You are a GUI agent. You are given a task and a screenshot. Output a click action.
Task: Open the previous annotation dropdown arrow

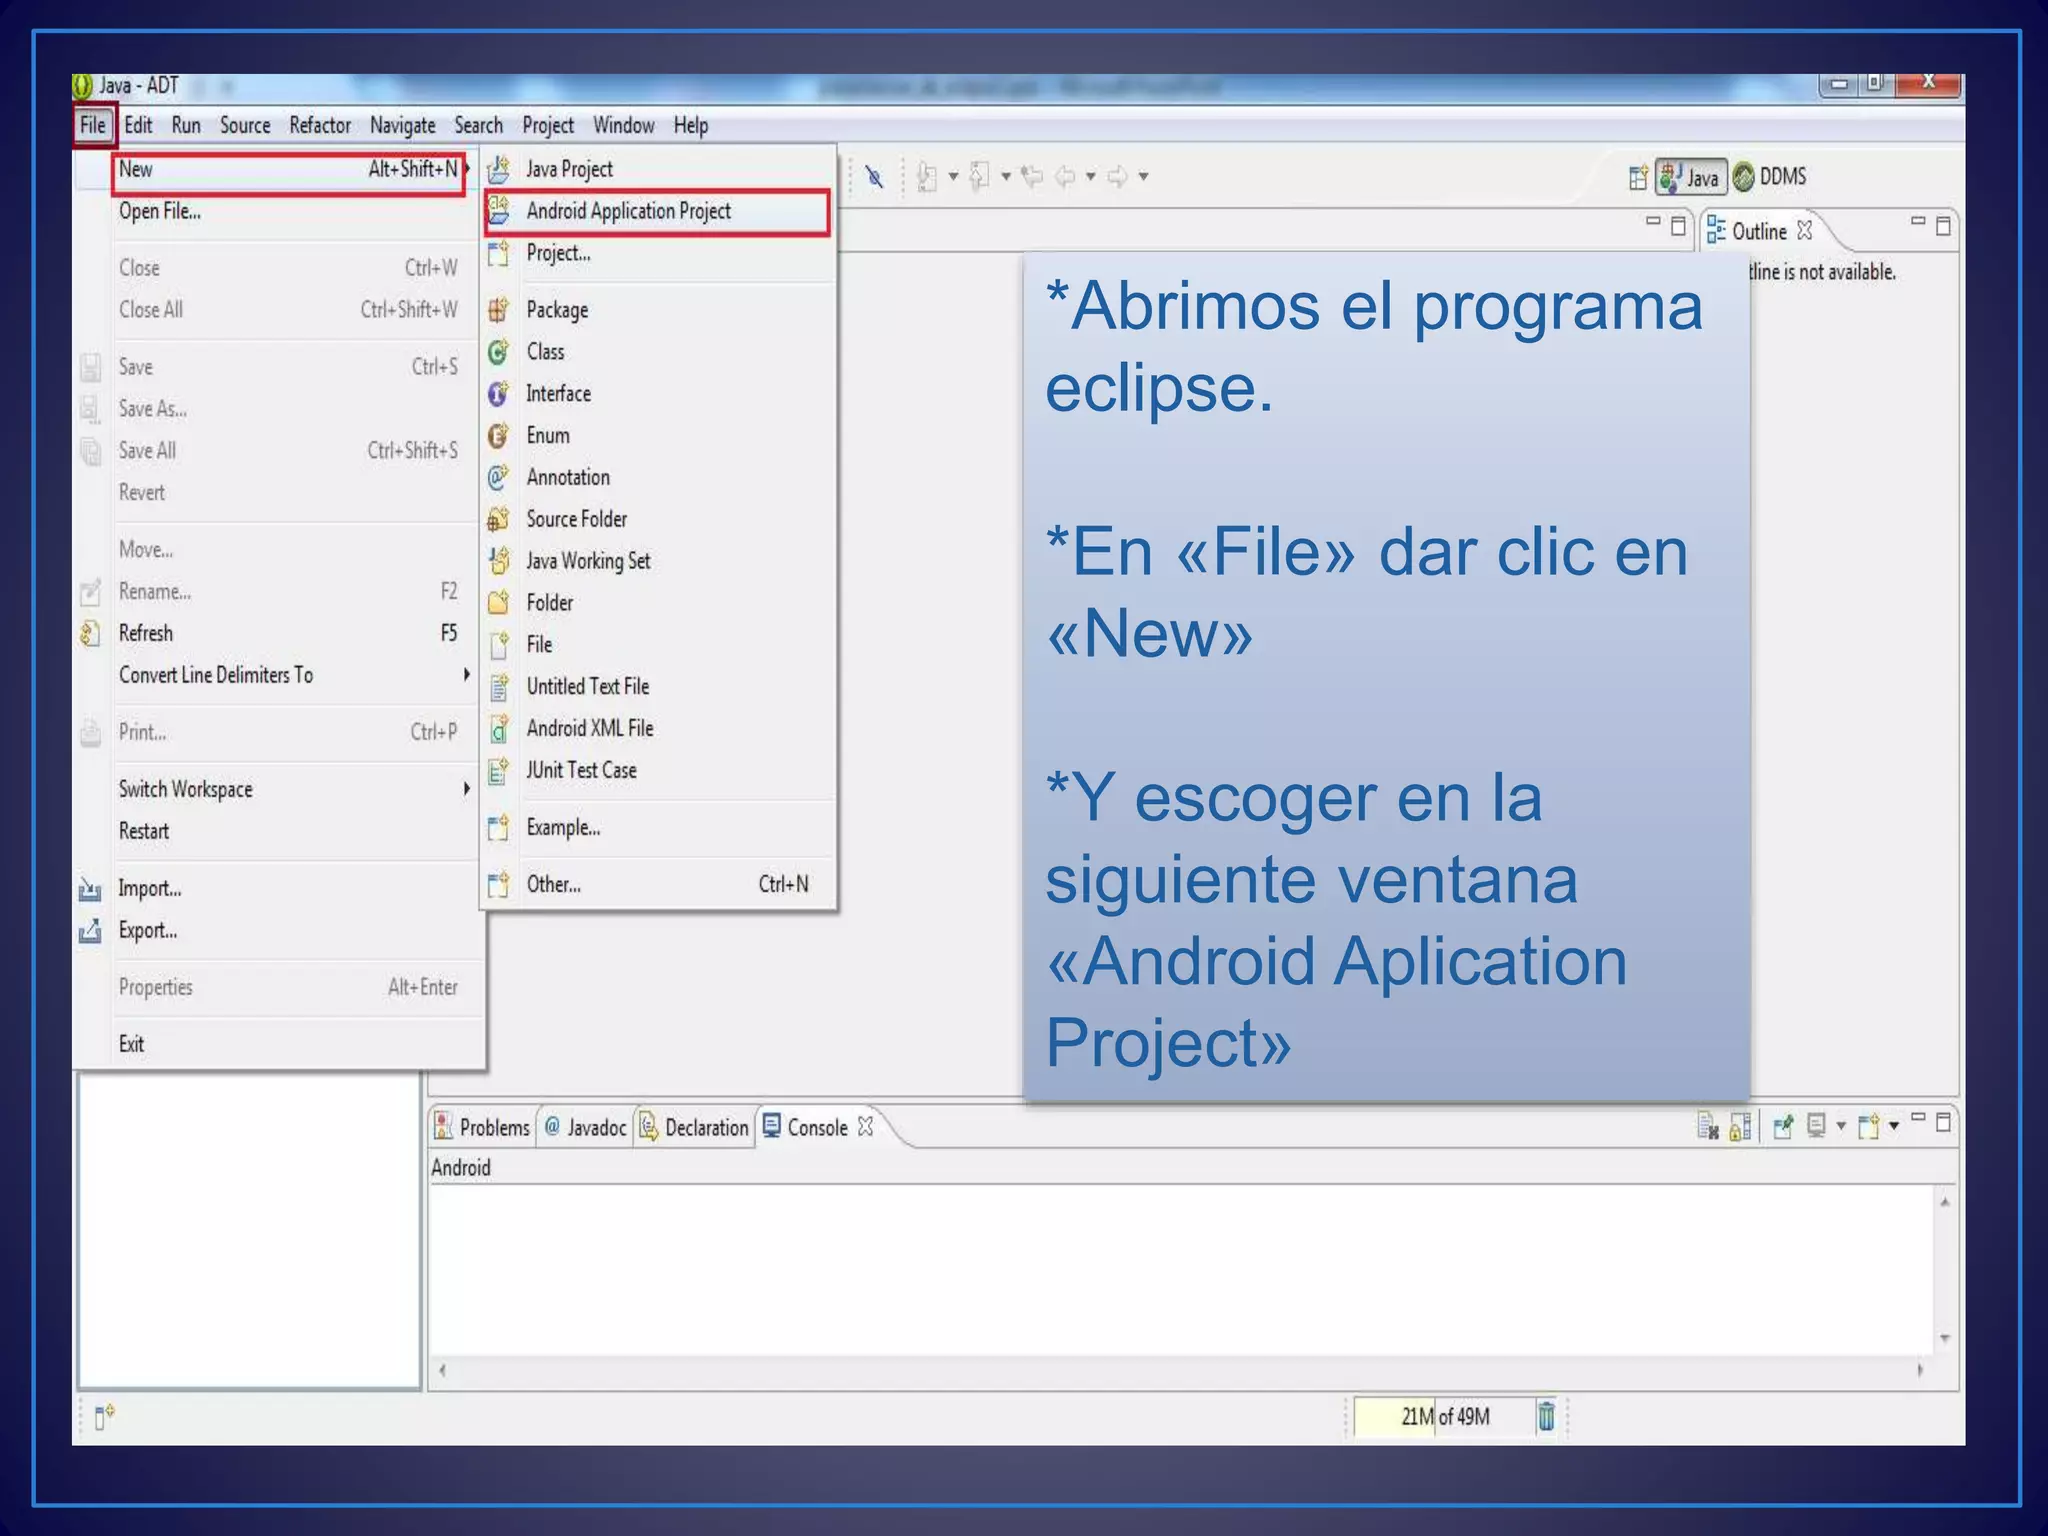point(1006,177)
